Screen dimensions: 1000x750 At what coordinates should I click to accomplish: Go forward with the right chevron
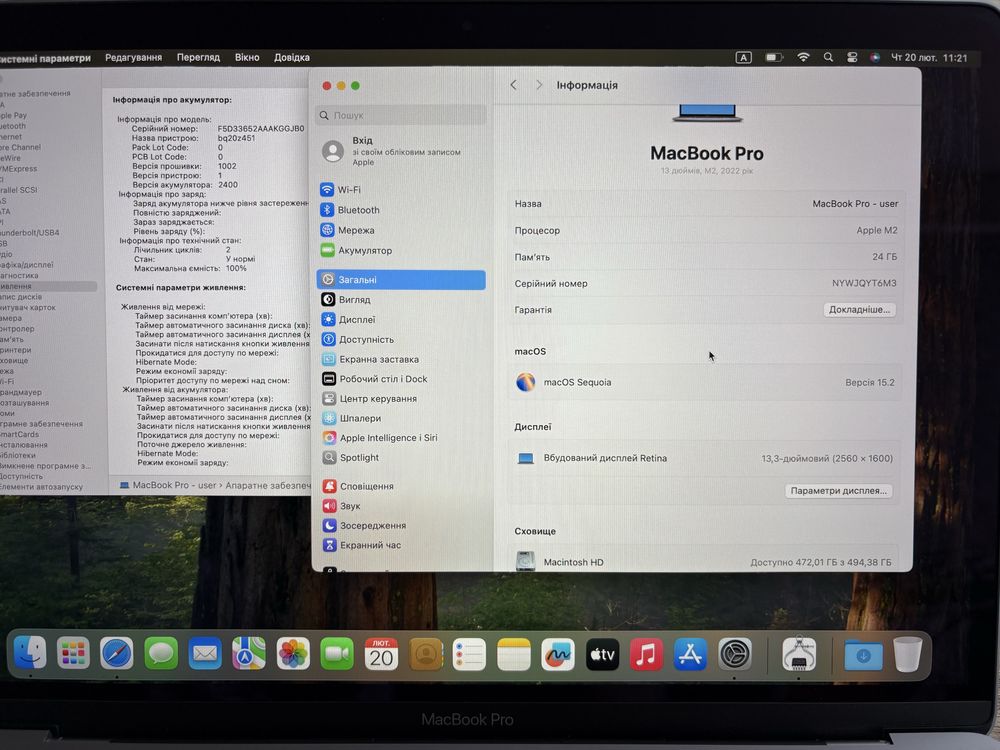(539, 85)
